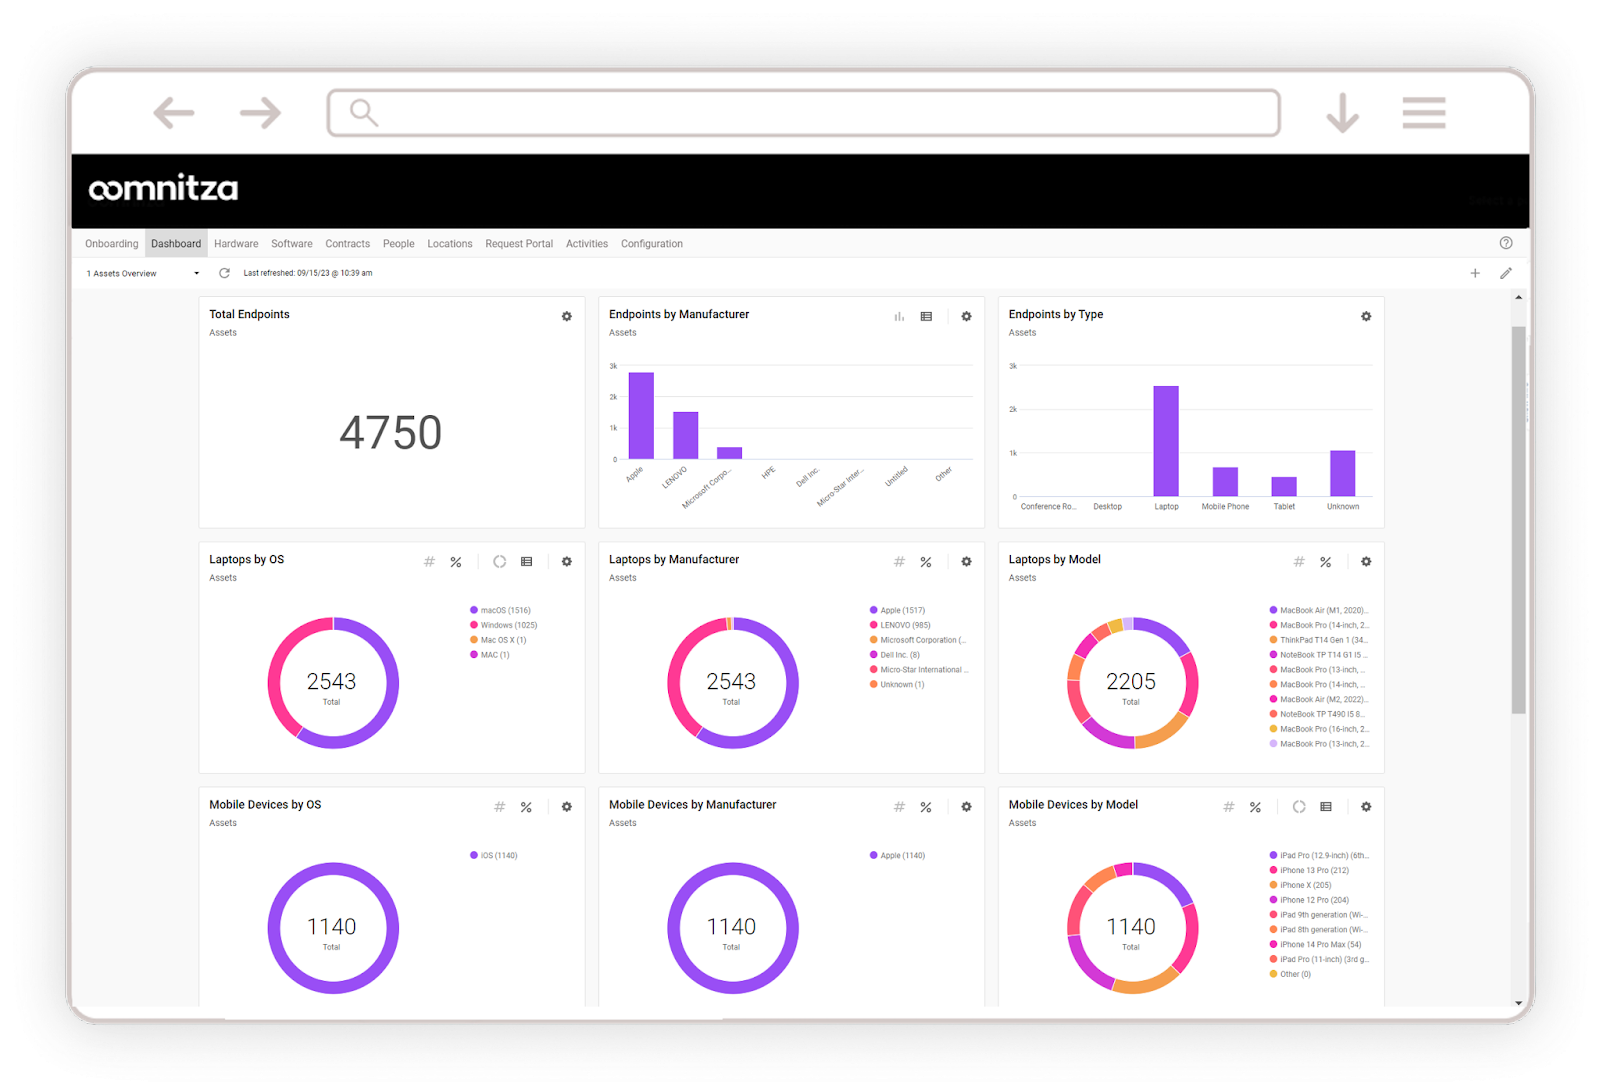Click the omnitza logo
This screenshot has height=1091, width=1600.
click(163, 189)
